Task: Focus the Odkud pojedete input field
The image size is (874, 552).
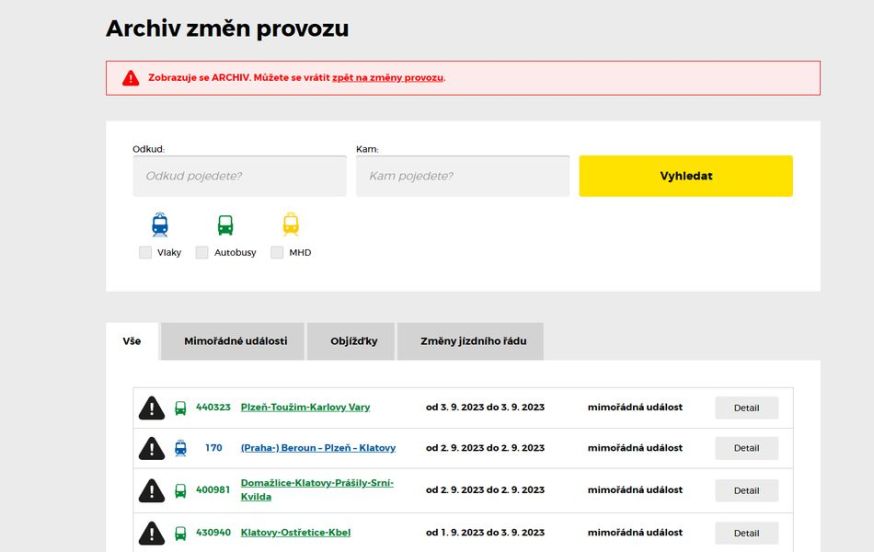Action: (240, 176)
